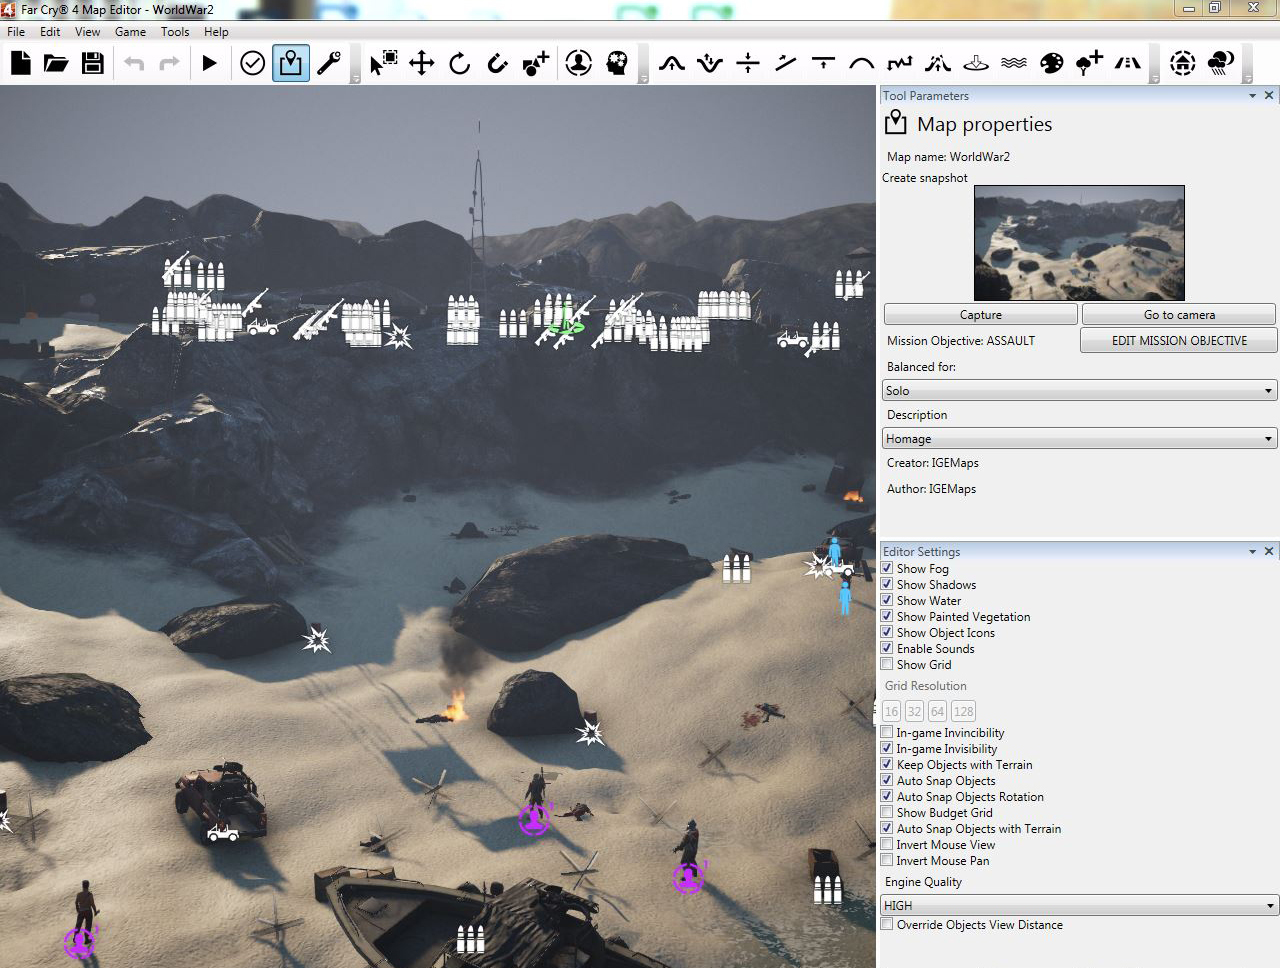
Task: Open the Help menu
Action: click(x=216, y=32)
